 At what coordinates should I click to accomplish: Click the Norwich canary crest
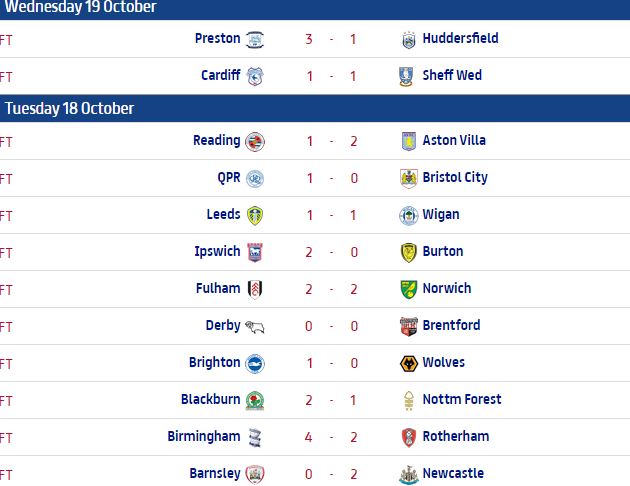[408, 289]
